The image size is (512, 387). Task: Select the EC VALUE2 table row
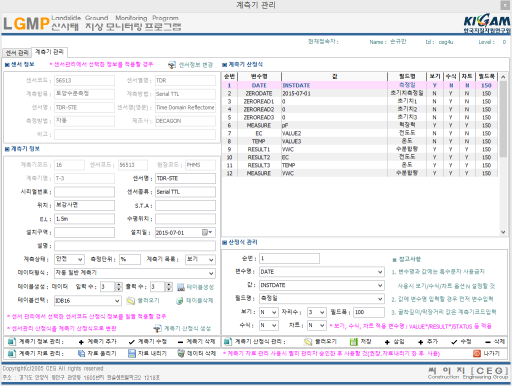360,134
